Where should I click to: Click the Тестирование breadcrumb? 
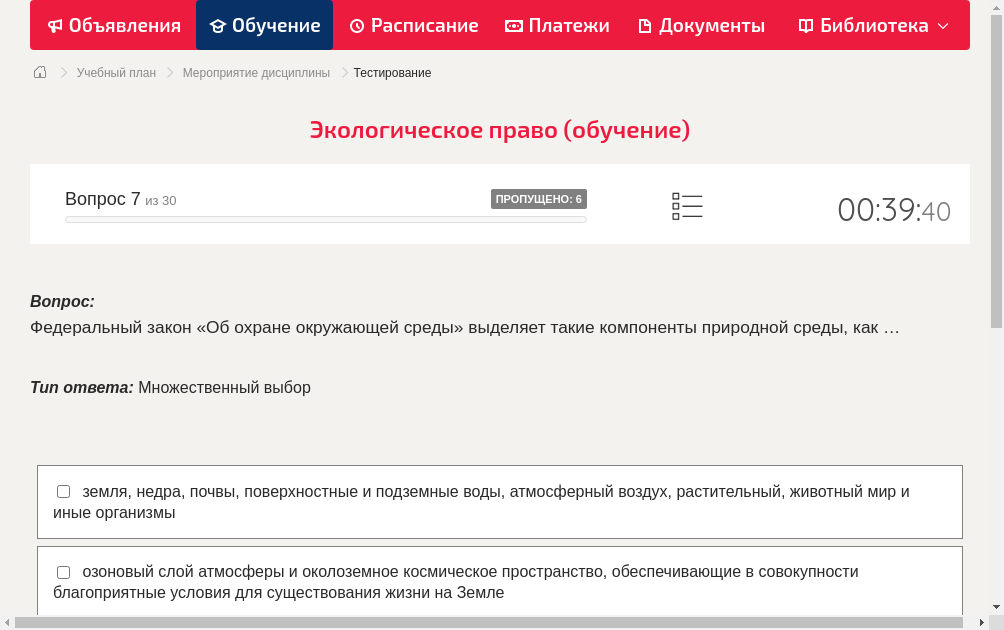[x=391, y=72]
